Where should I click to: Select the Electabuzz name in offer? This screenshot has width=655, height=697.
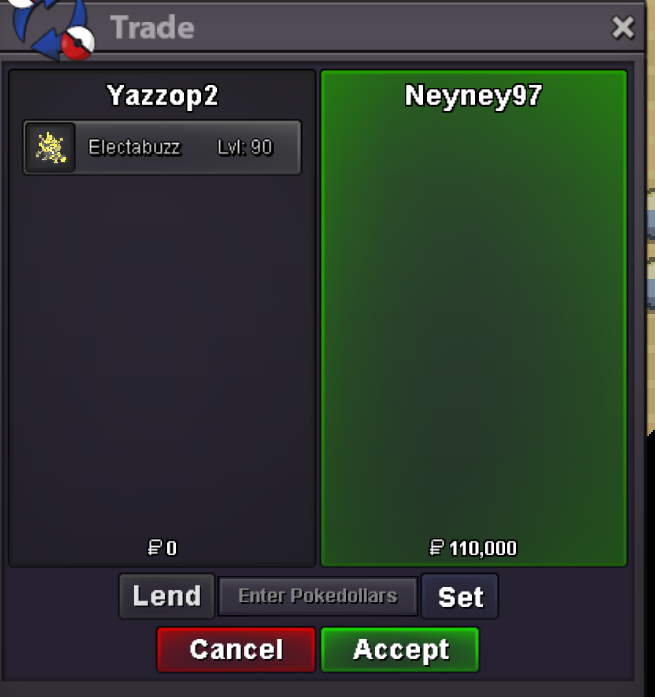134,148
